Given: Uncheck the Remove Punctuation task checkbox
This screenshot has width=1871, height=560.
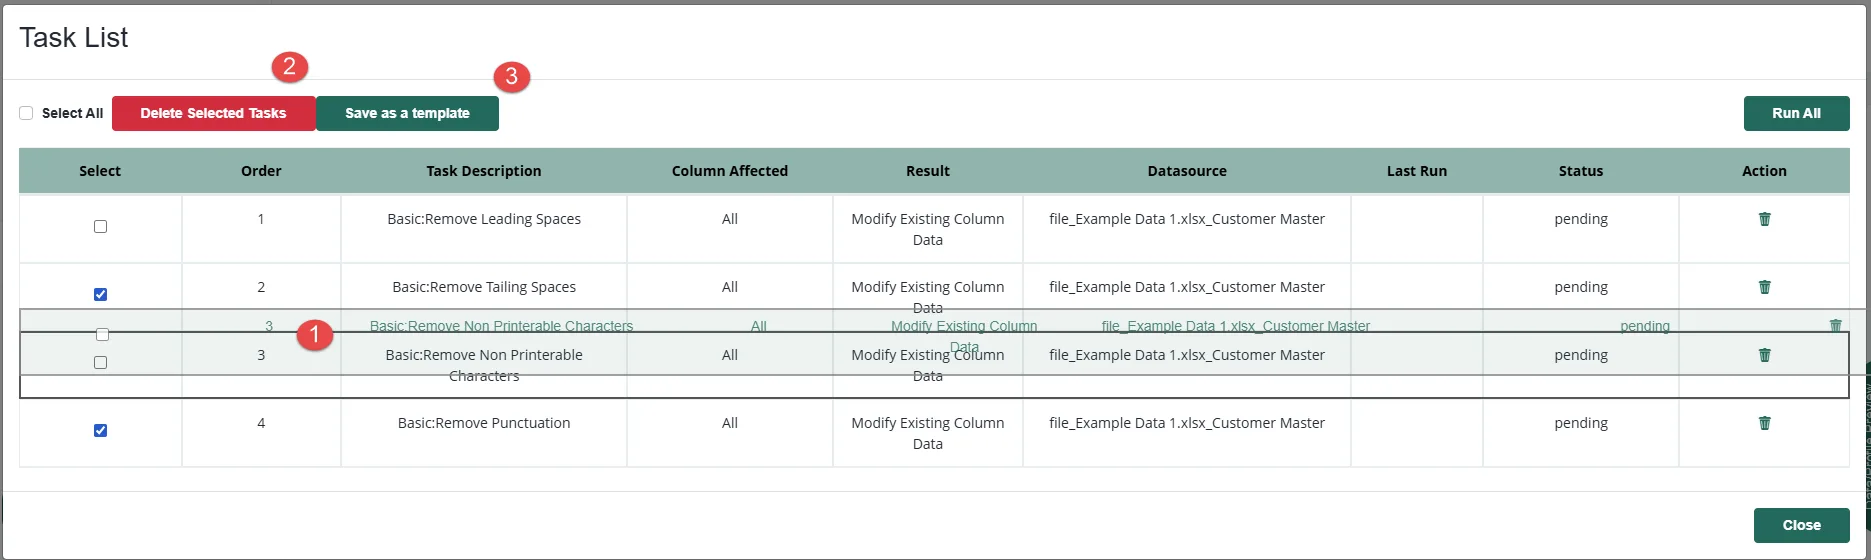Looking at the screenshot, I should point(100,431).
